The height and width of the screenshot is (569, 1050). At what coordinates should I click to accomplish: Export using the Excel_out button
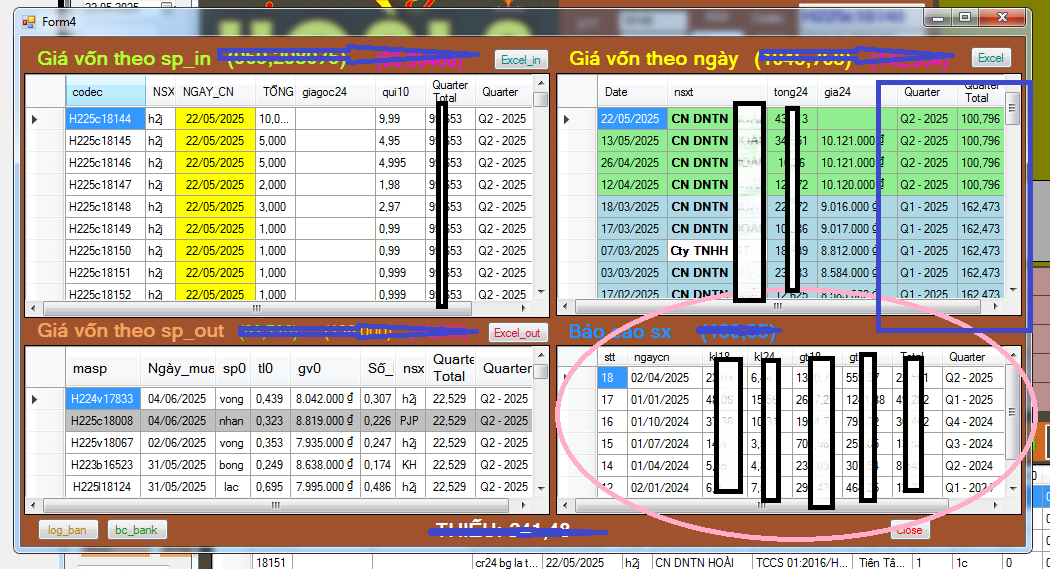pyautogui.click(x=518, y=333)
